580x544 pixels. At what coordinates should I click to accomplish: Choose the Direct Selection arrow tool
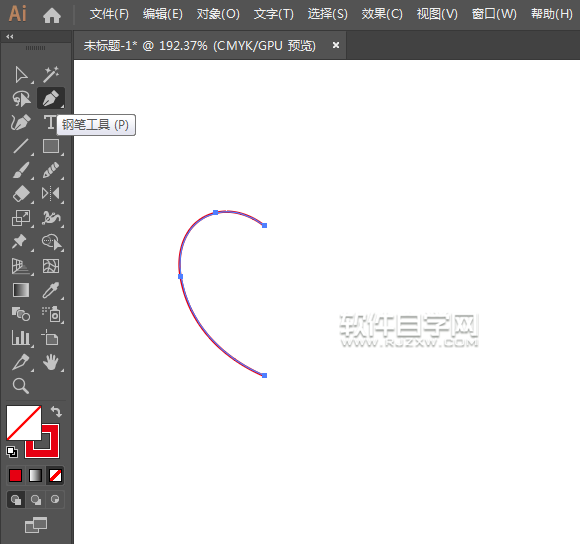pyautogui.click(x=21, y=75)
